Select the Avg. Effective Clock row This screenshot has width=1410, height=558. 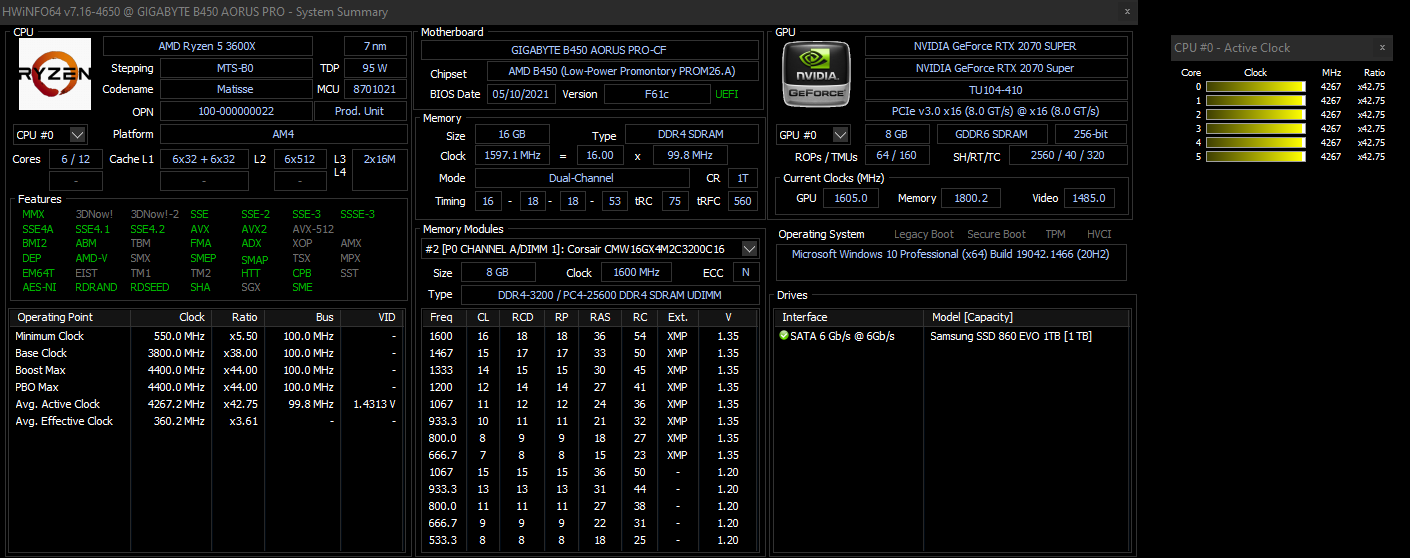205,421
